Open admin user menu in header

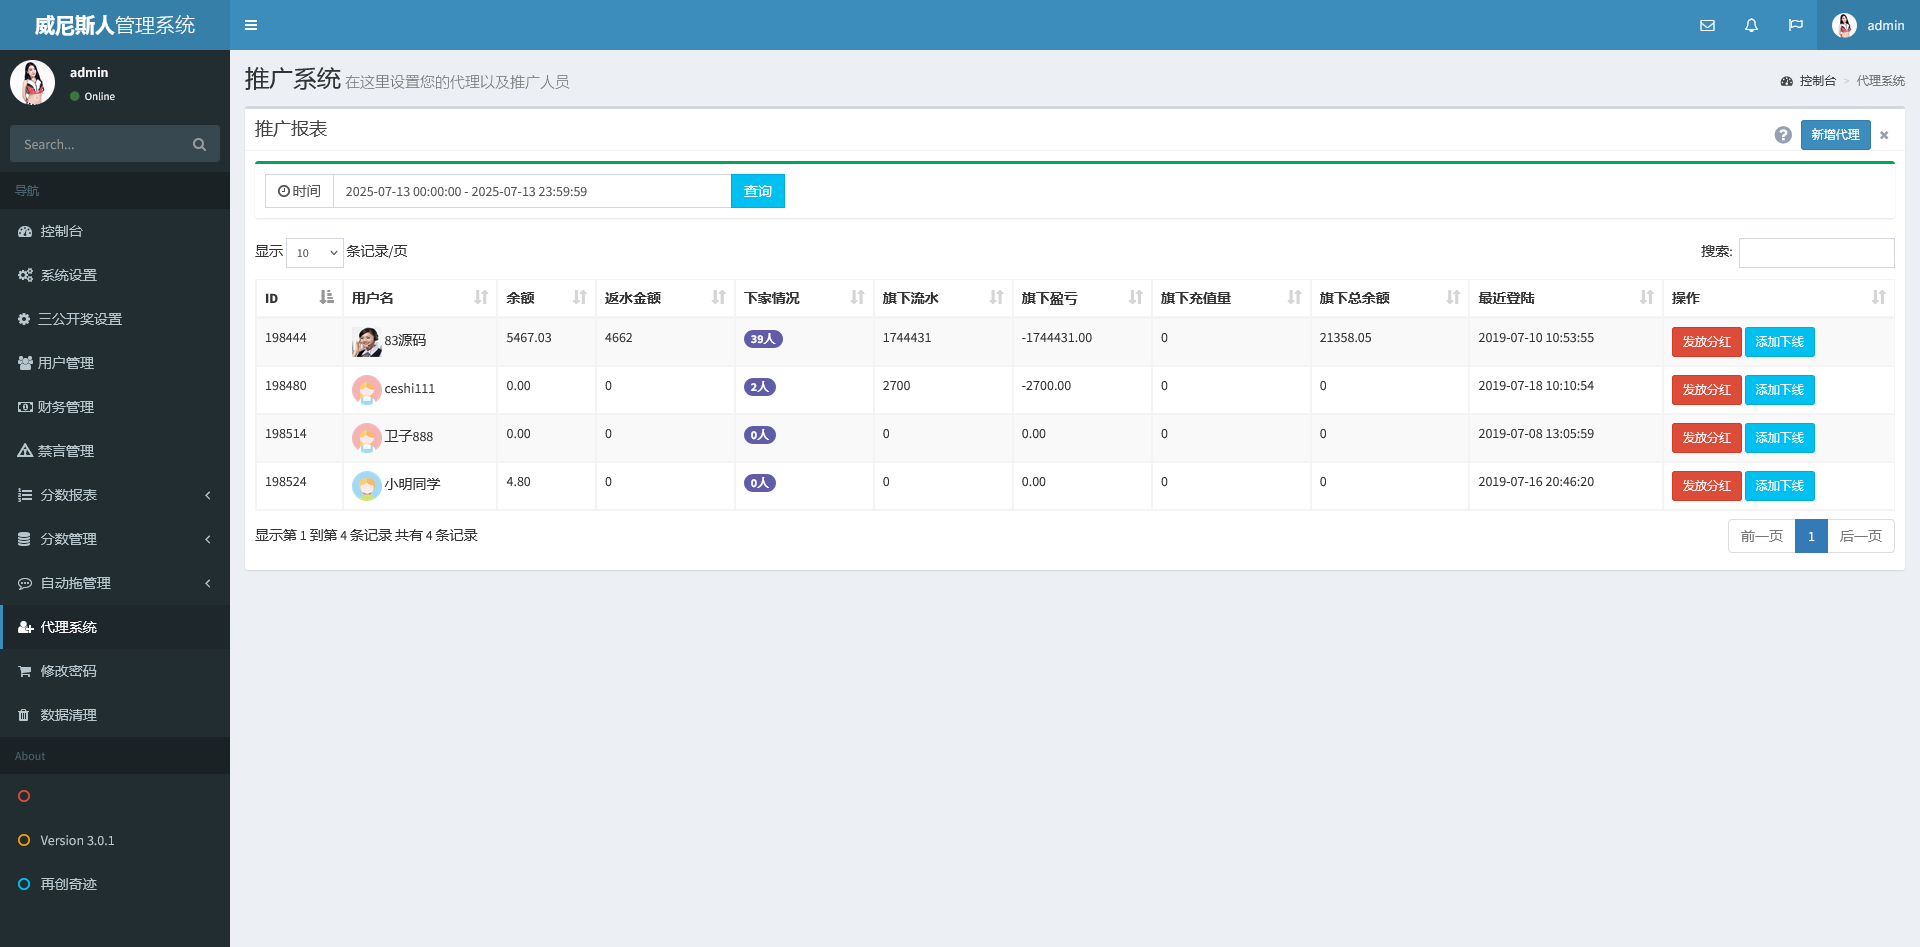point(1868,25)
